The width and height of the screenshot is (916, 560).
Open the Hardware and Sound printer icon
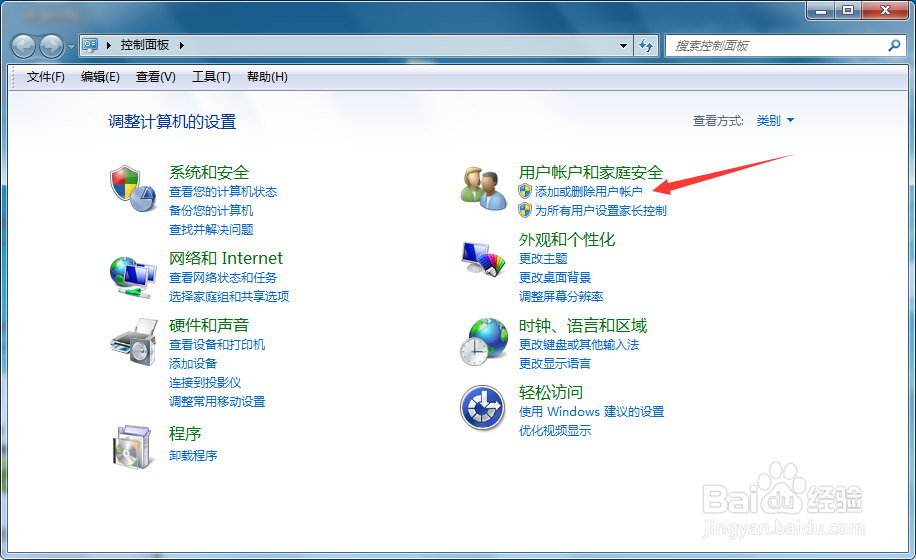pos(134,343)
